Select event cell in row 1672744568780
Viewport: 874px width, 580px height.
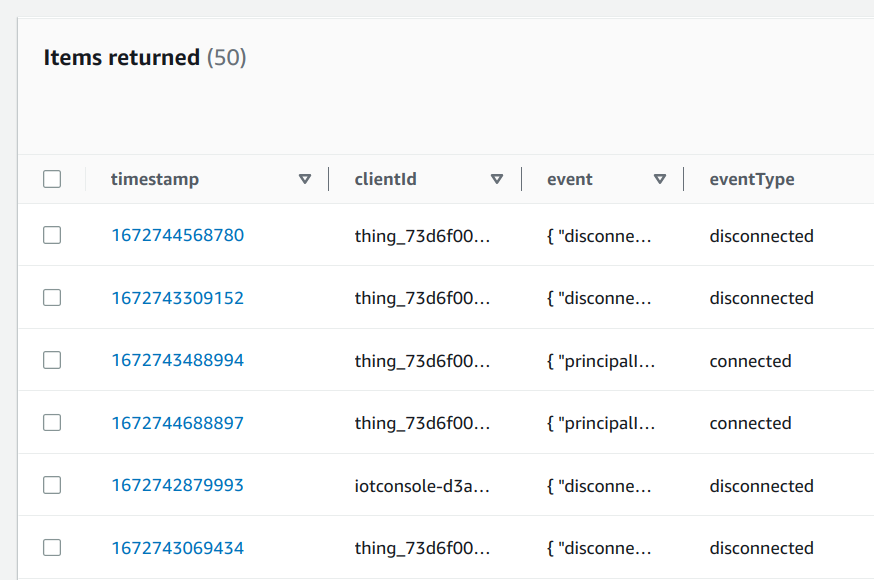[599, 236]
